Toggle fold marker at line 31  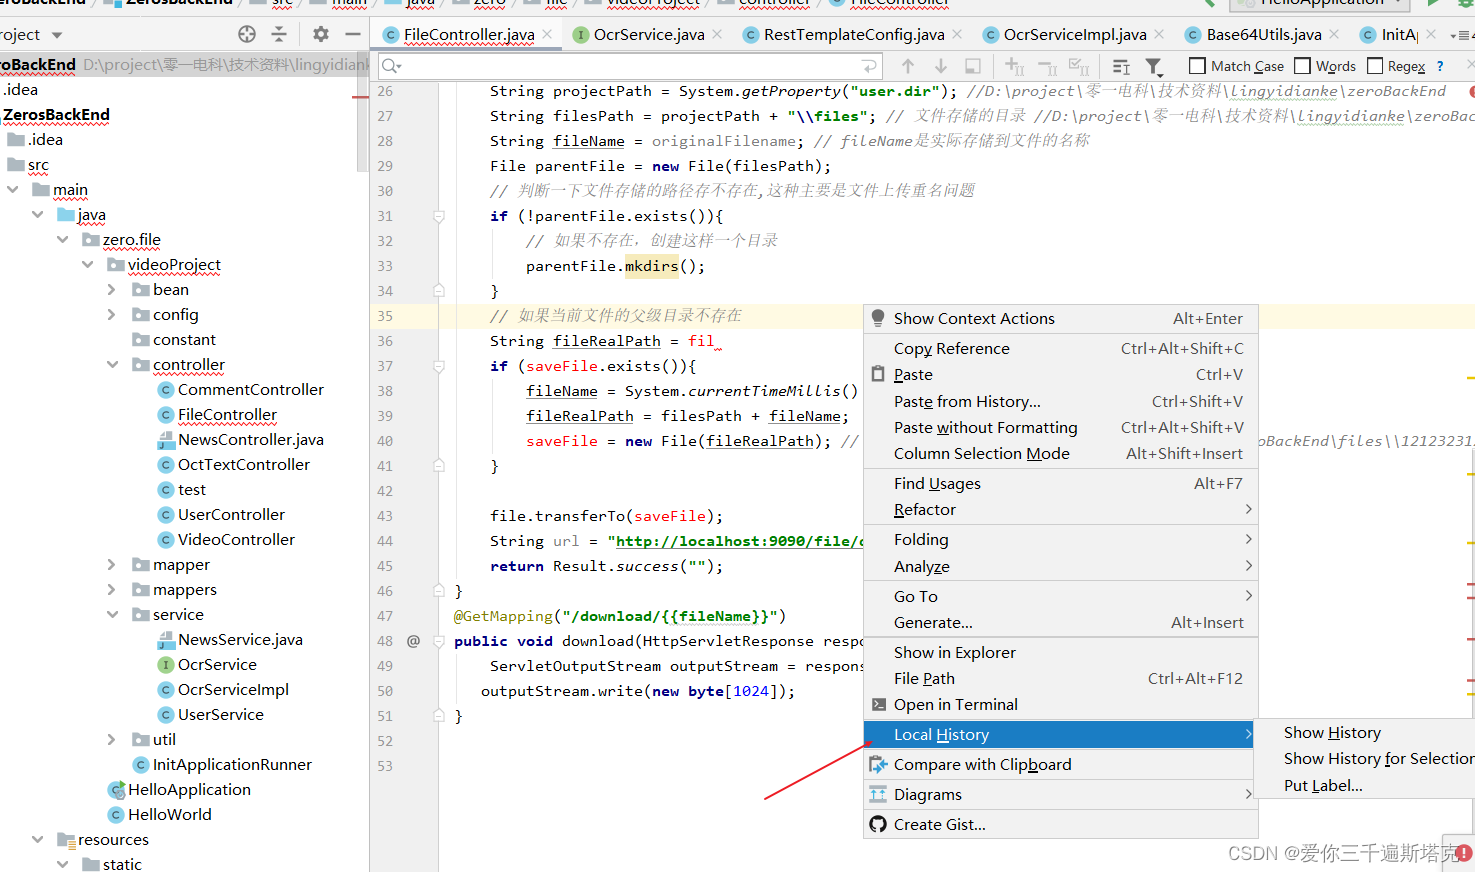point(438,216)
